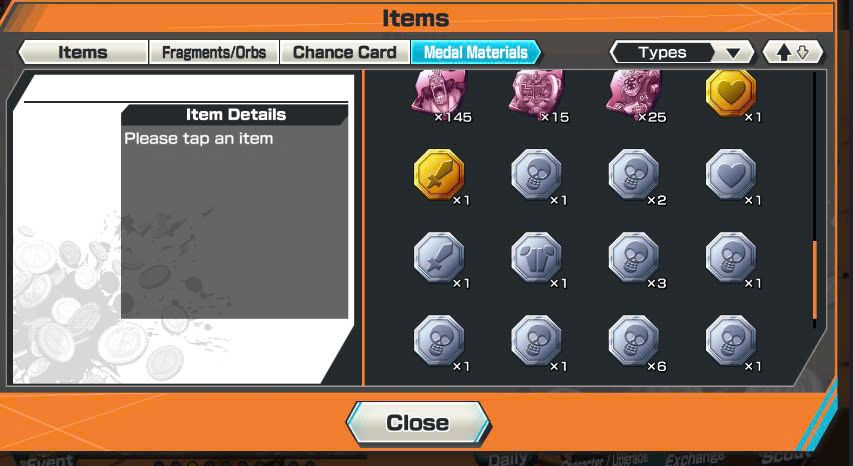Select the Medal Materials tab

[x=475, y=53]
